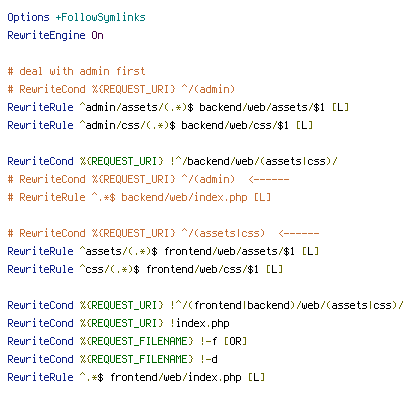Click the '^admin/assets/(.*)$' pattern
The height and width of the screenshot is (394, 412).
point(136,107)
